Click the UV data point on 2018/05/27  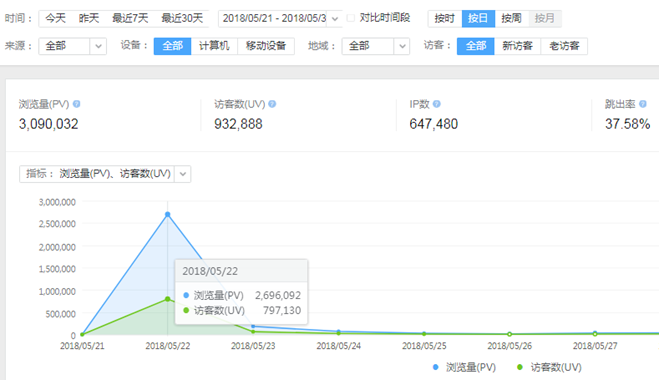click(x=595, y=334)
